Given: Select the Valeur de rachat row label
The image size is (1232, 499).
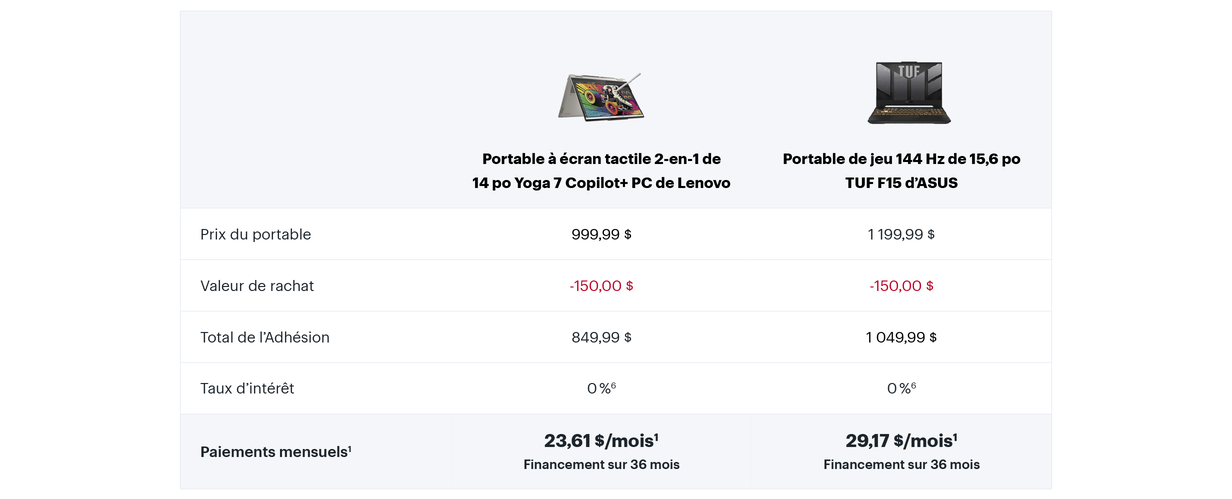Looking at the screenshot, I should (257, 286).
